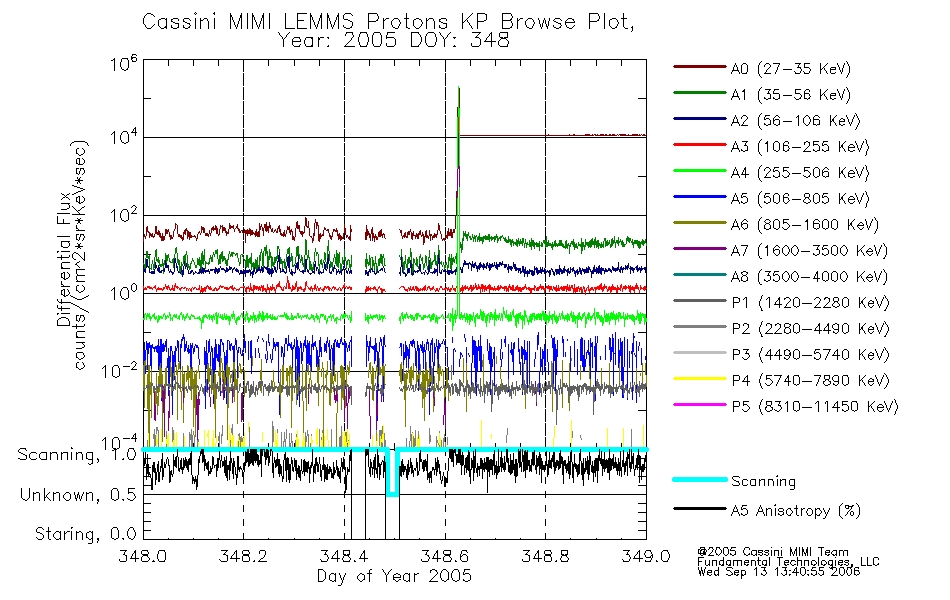Click the 'Year: 2005 DOY: 348' subtitle
Screen dimensions: 950x600
394,41
